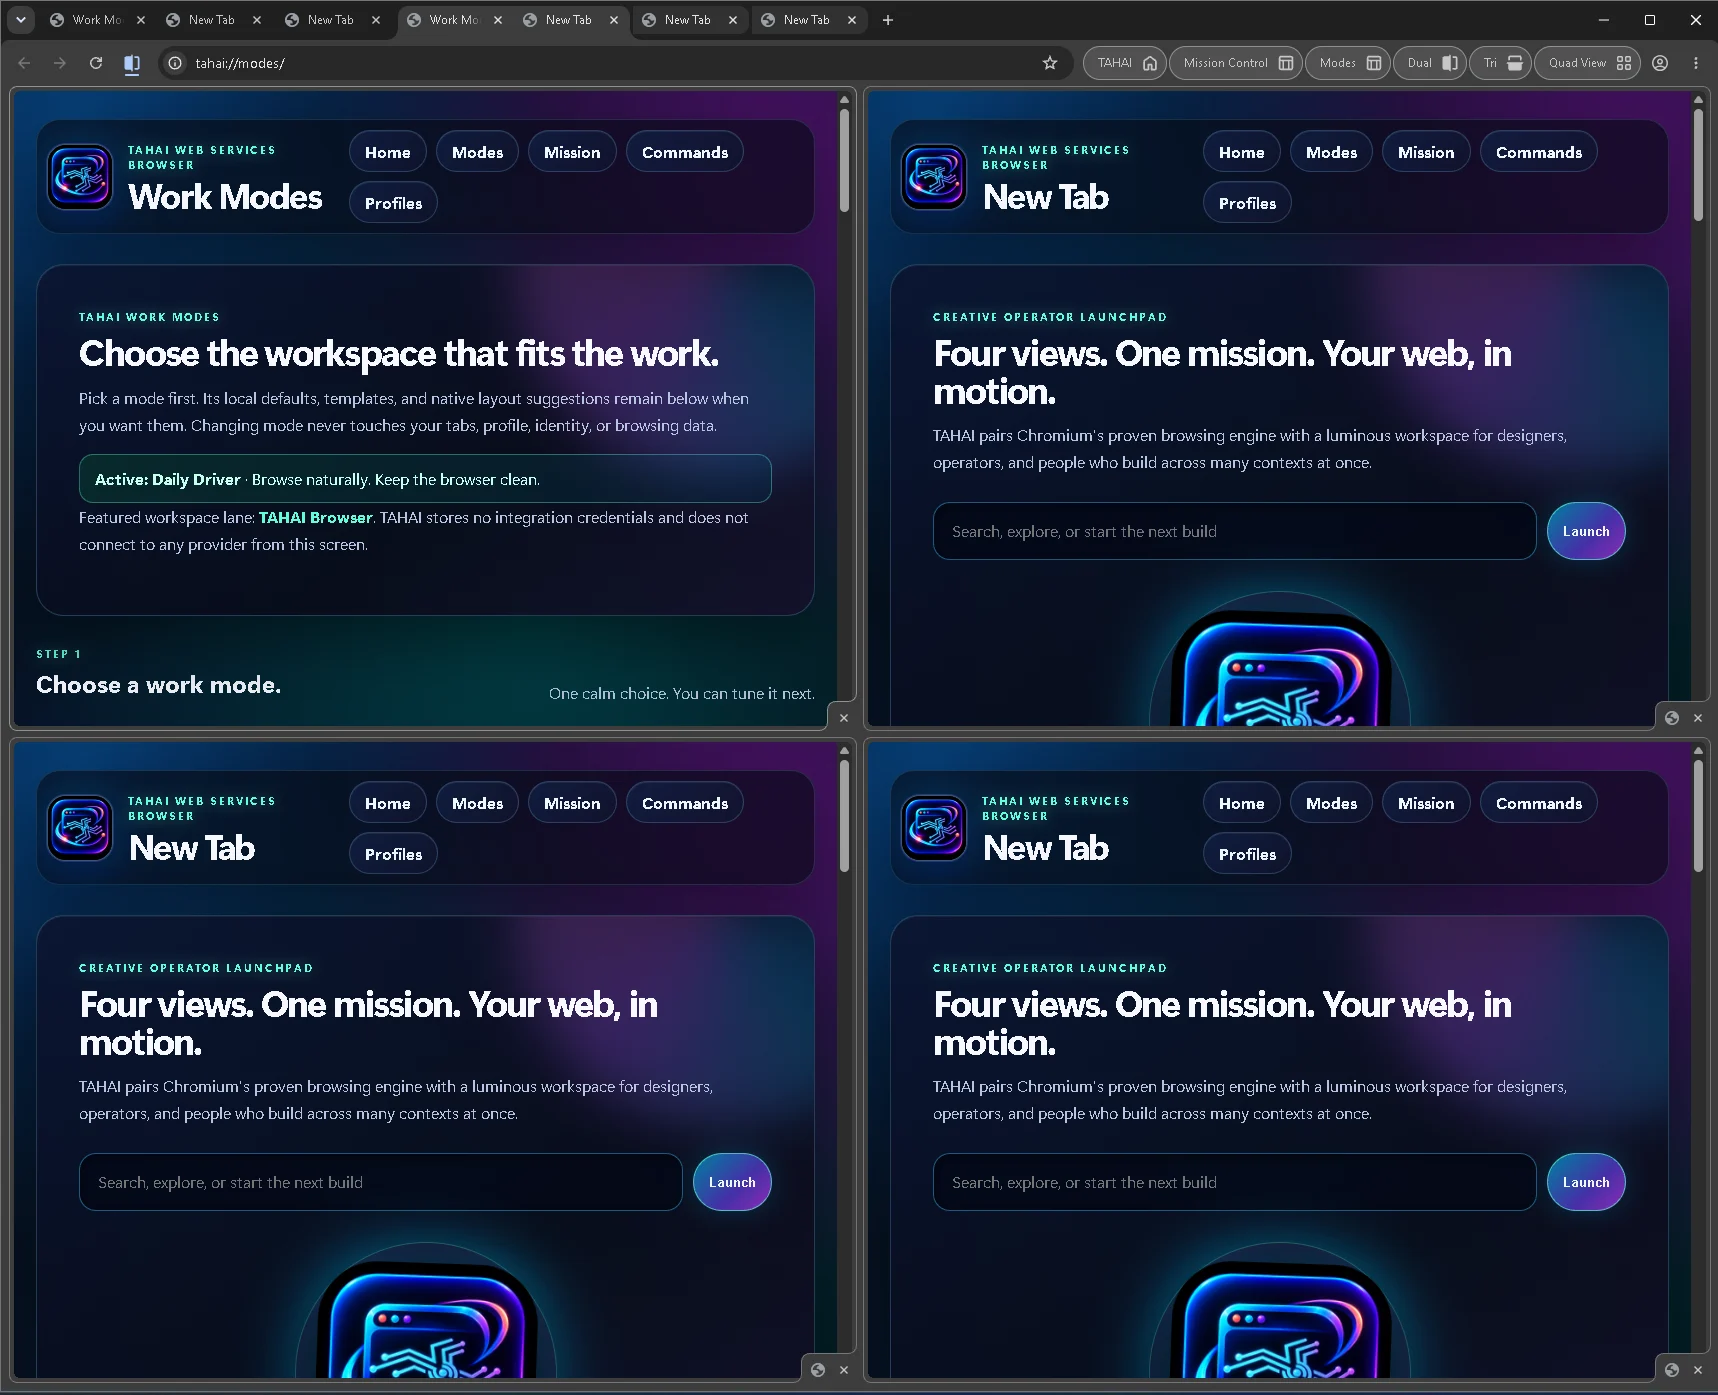
Task: Click the browser forward arrow
Action: pyautogui.click(x=60, y=63)
